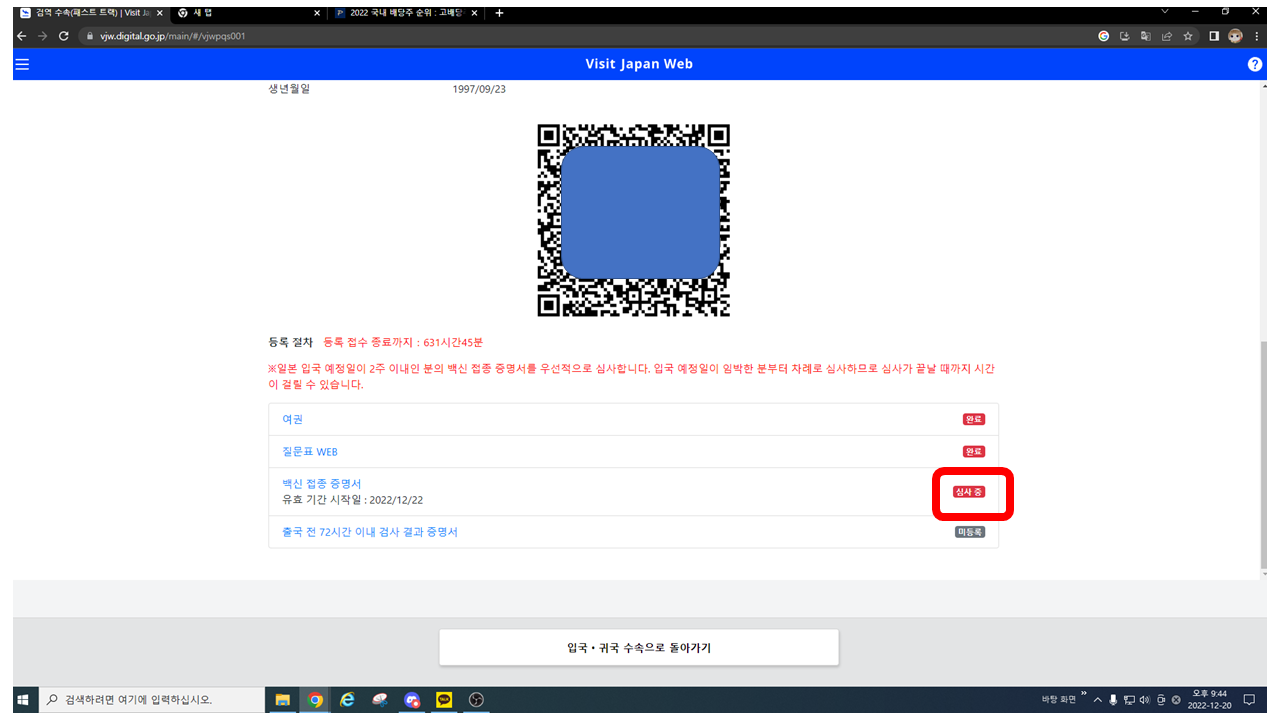The width and height of the screenshot is (1280, 720).
Task: Click the forward navigation arrow
Action: 42,36
